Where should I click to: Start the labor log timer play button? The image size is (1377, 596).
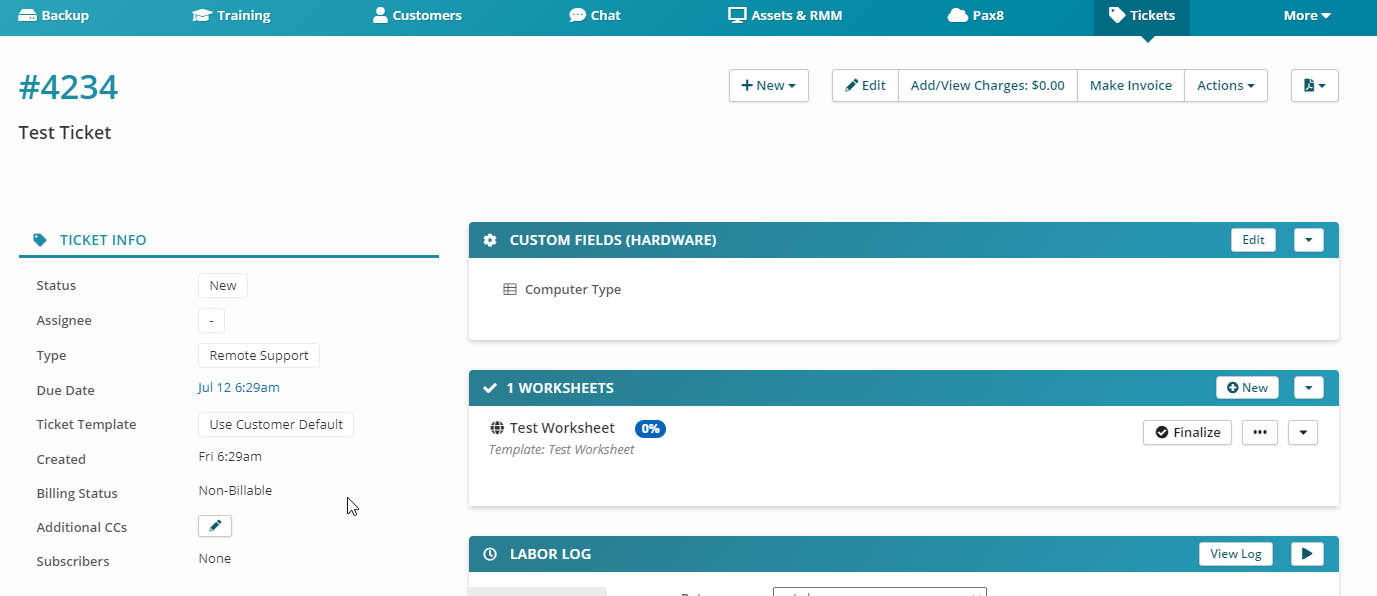pos(1307,554)
